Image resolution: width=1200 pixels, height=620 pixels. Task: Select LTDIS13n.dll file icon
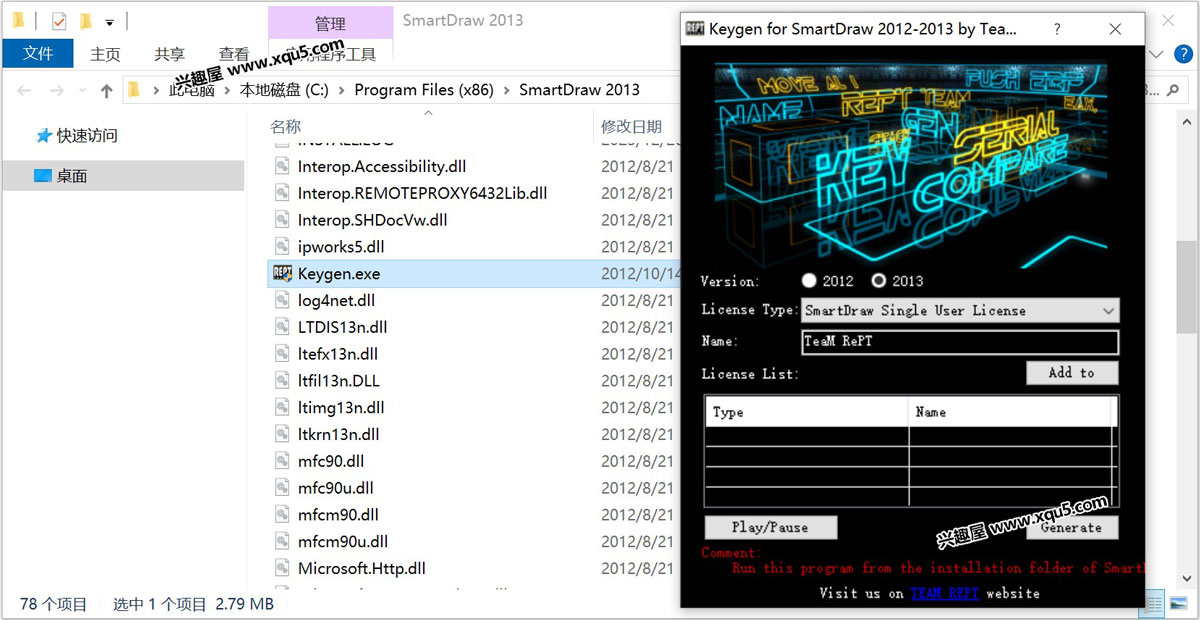(x=282, y=327)
